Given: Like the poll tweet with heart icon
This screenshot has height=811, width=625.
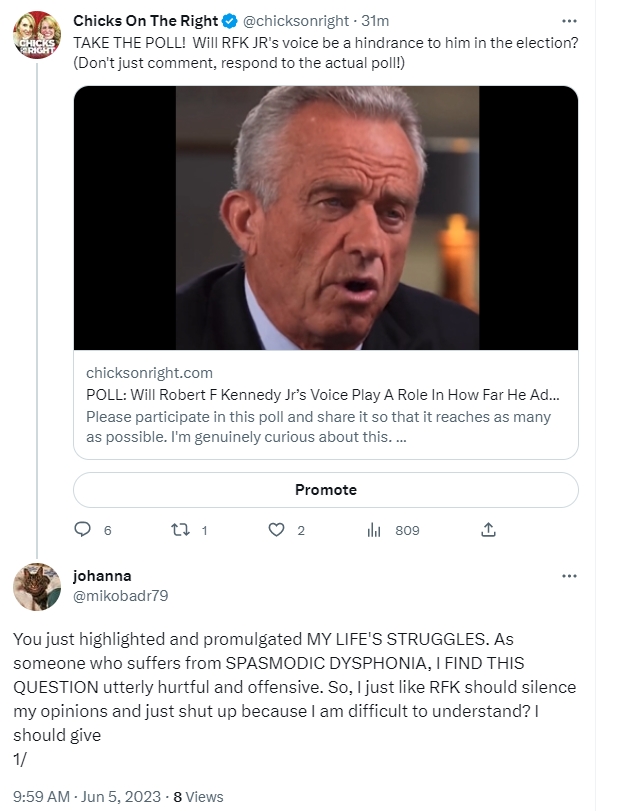Looking at the screenshot, I should point(277,530).
